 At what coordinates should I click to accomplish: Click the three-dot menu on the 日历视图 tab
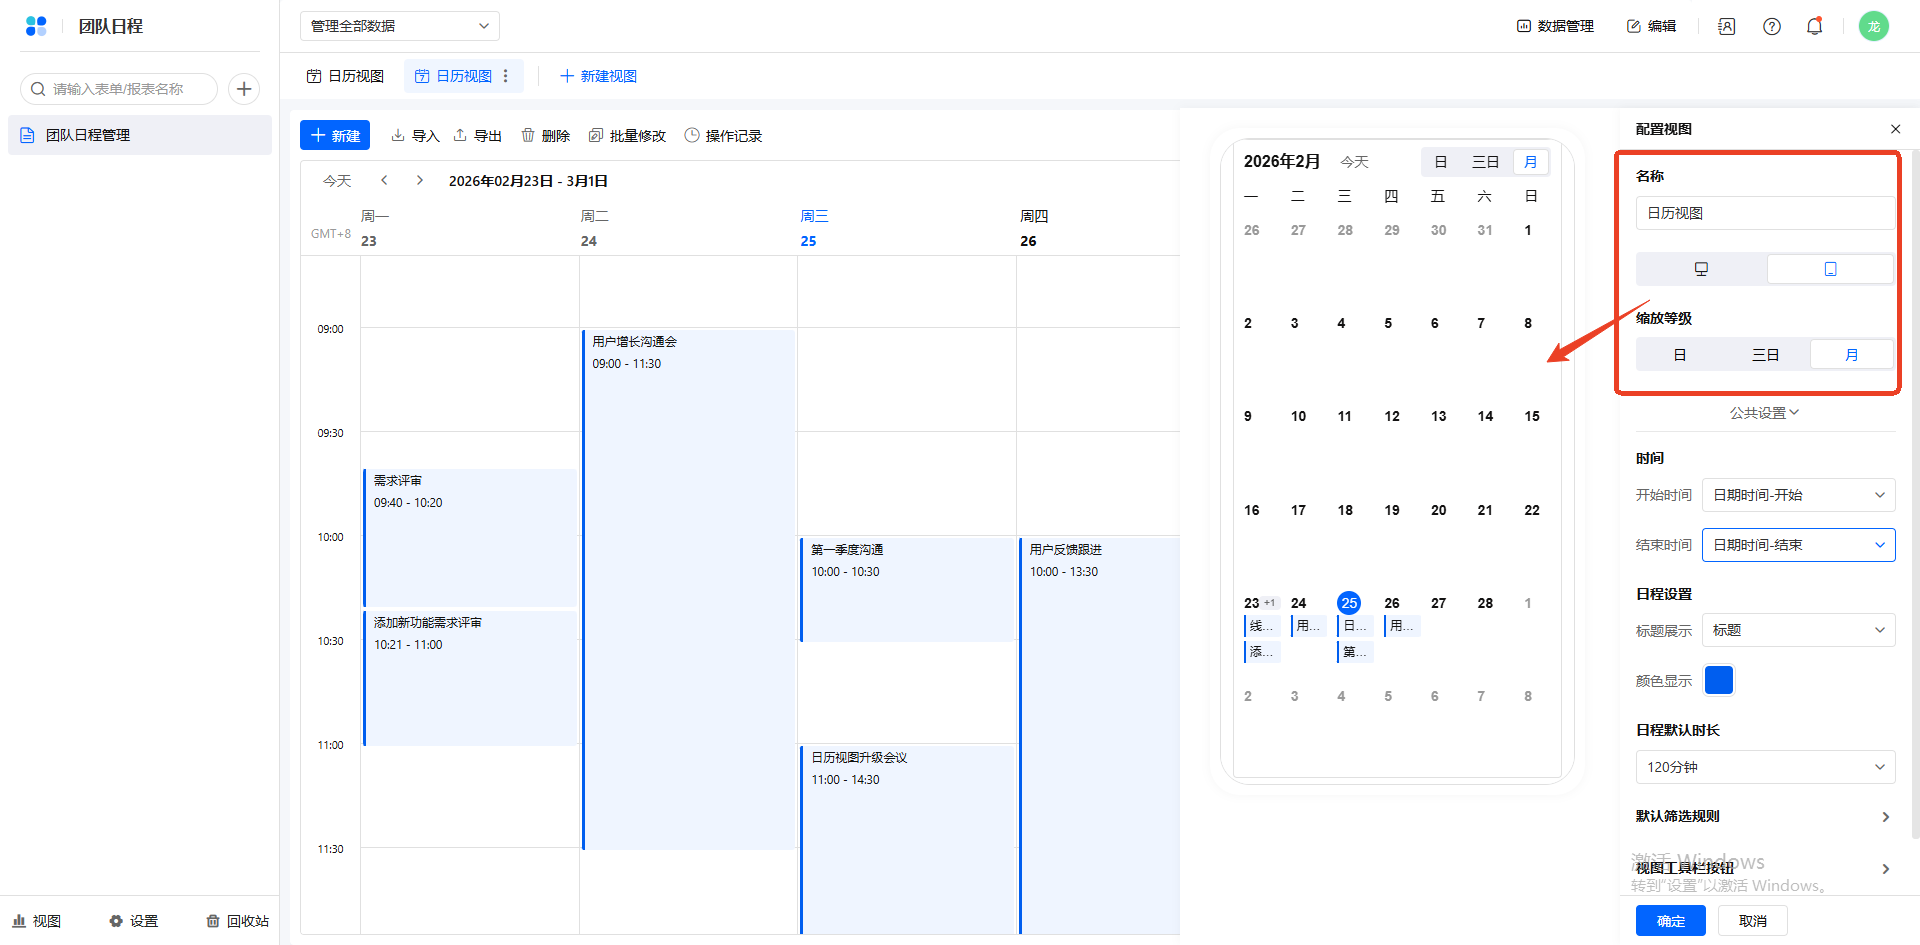(x=506, y=76)
